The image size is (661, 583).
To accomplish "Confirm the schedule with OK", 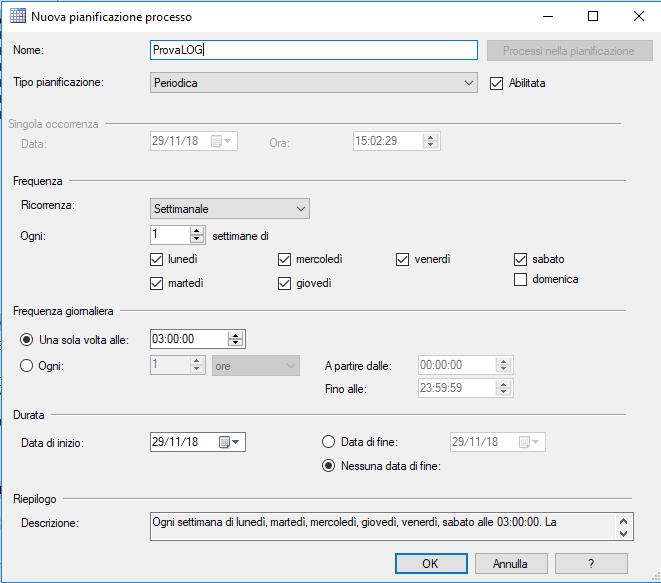I will click(x=430, y=563).
